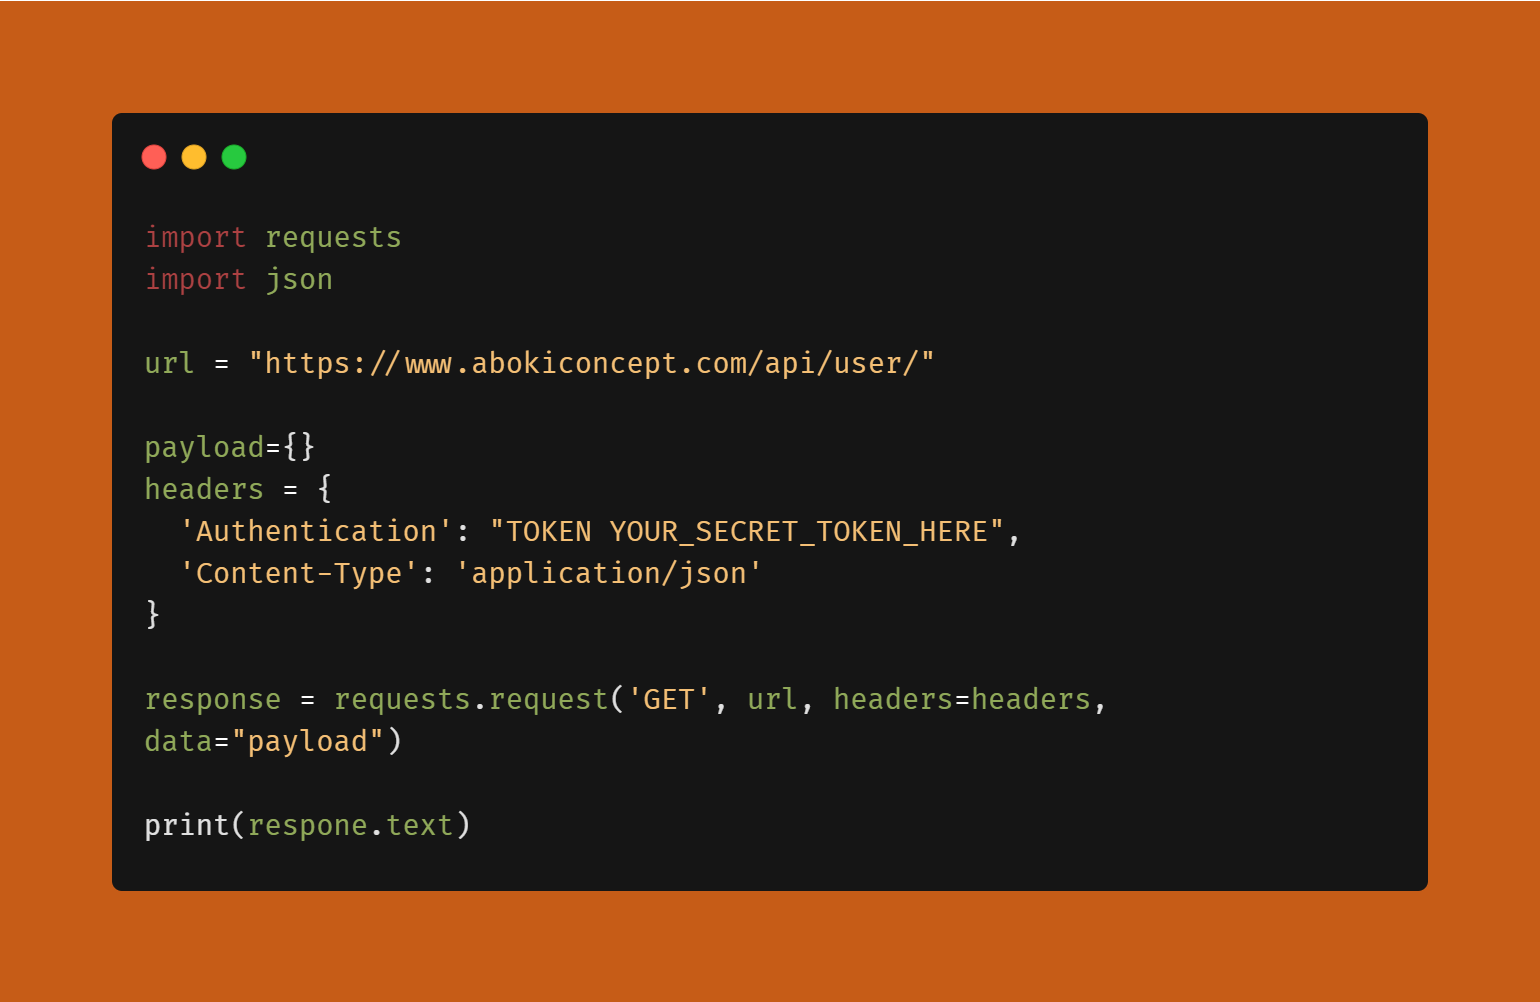Select the json module name

[299, 280]
